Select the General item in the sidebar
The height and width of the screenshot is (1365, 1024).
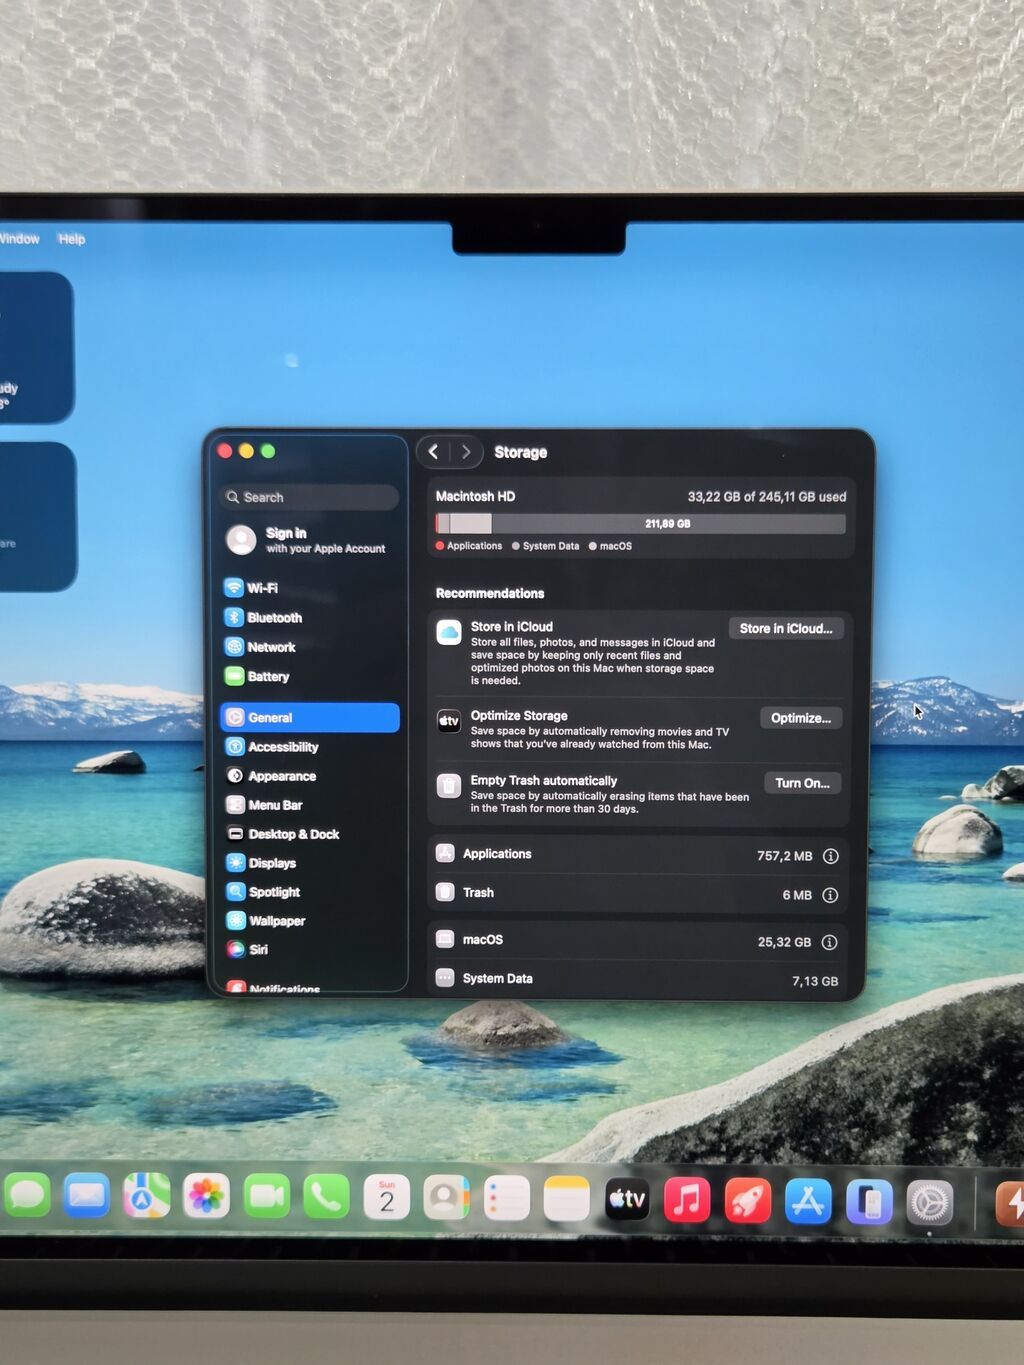310,718
